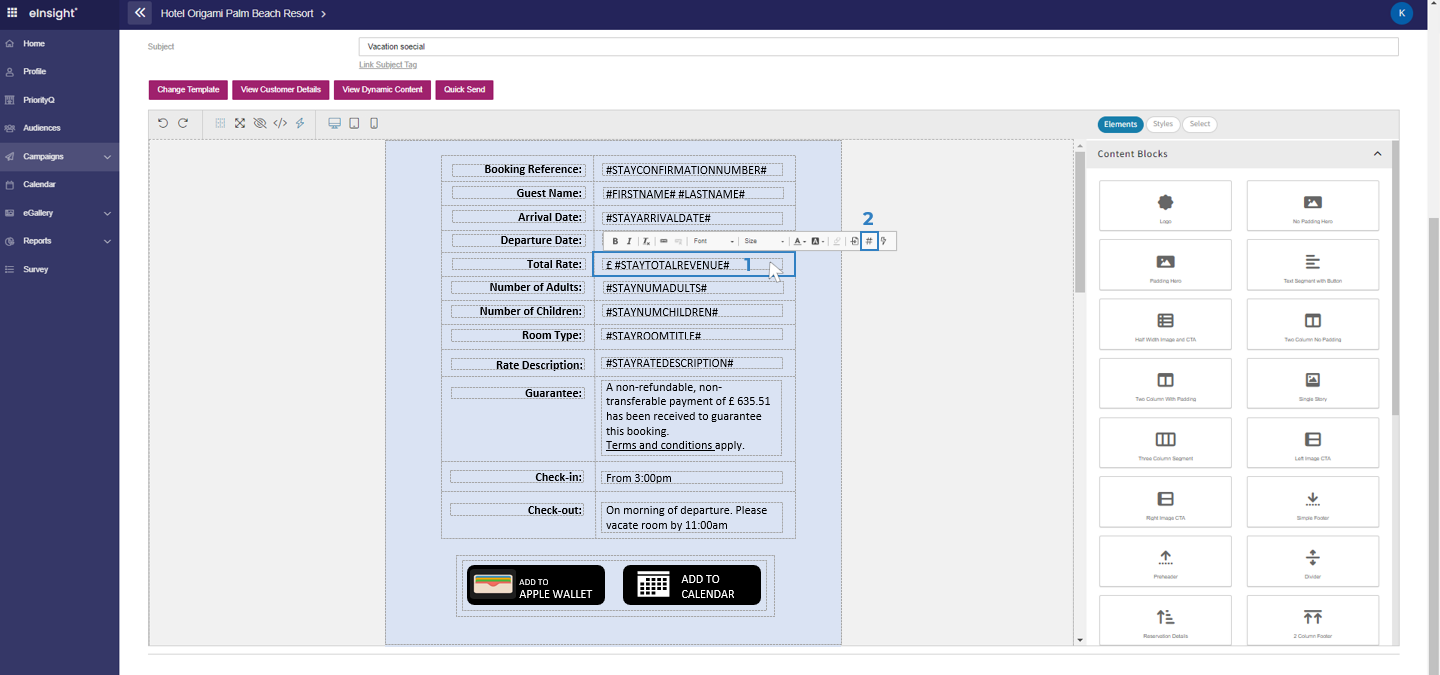Click the last icon in the text toolbar
The width and height of the screenshot is (1440, 675).
coord(884,241)
